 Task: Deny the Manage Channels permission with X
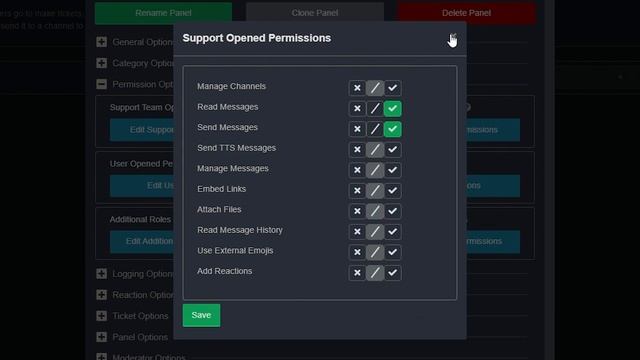point(357,88)
